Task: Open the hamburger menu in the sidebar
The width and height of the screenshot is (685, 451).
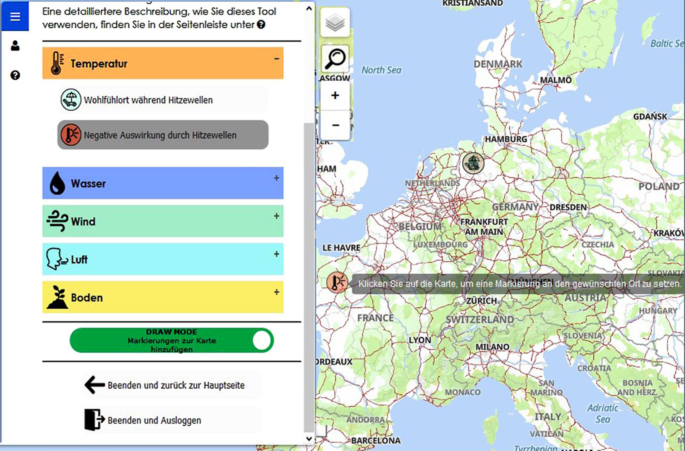Action: (15, 16)
